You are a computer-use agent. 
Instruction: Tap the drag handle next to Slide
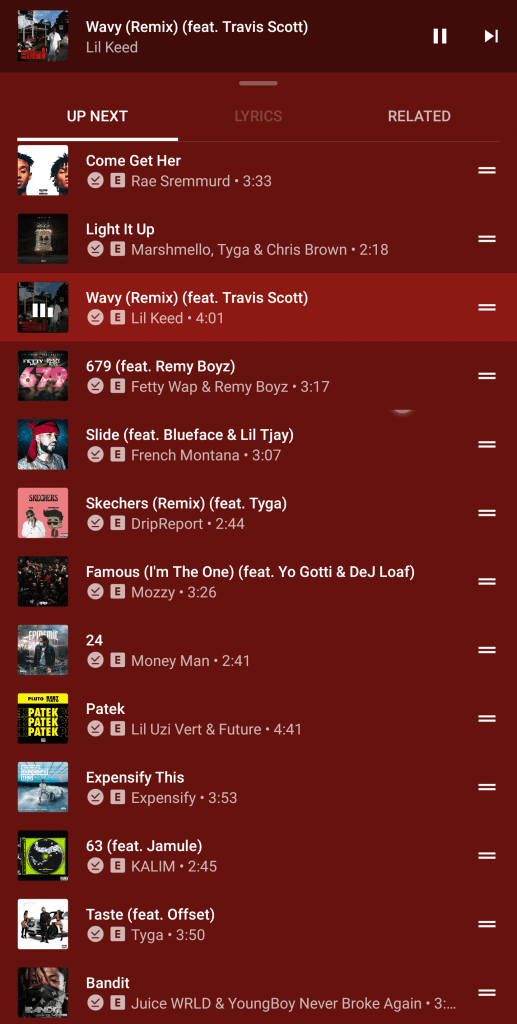pos(487,445)
